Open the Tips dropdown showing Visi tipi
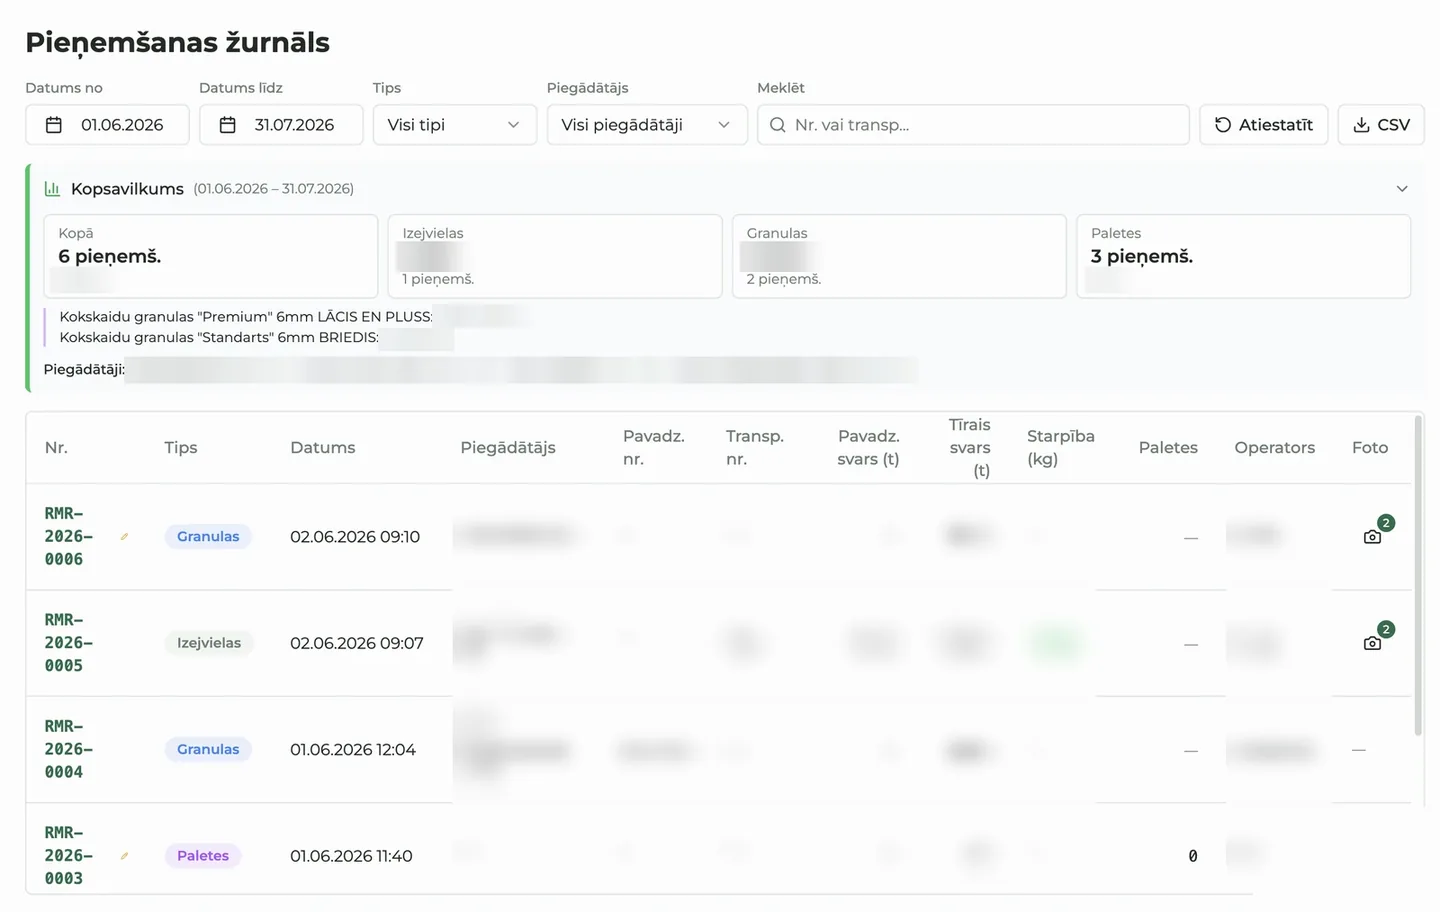Viewport: 1440px width, 912px height. pos(455,125)
